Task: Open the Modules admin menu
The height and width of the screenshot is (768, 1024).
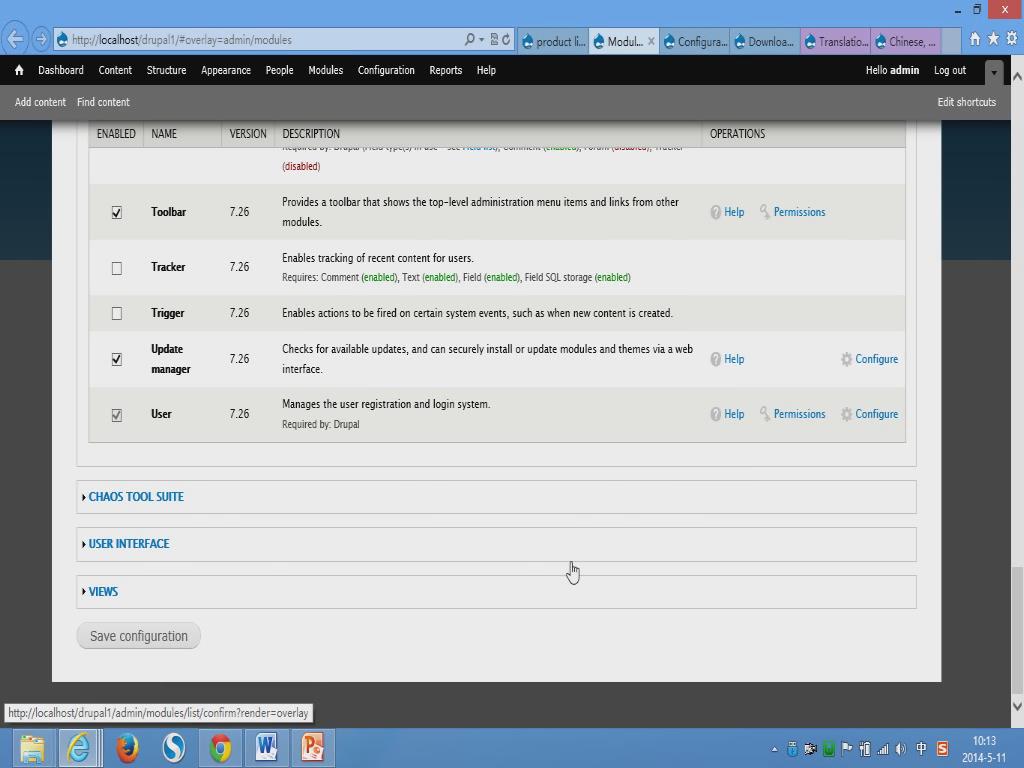Action: pos(325,70)
